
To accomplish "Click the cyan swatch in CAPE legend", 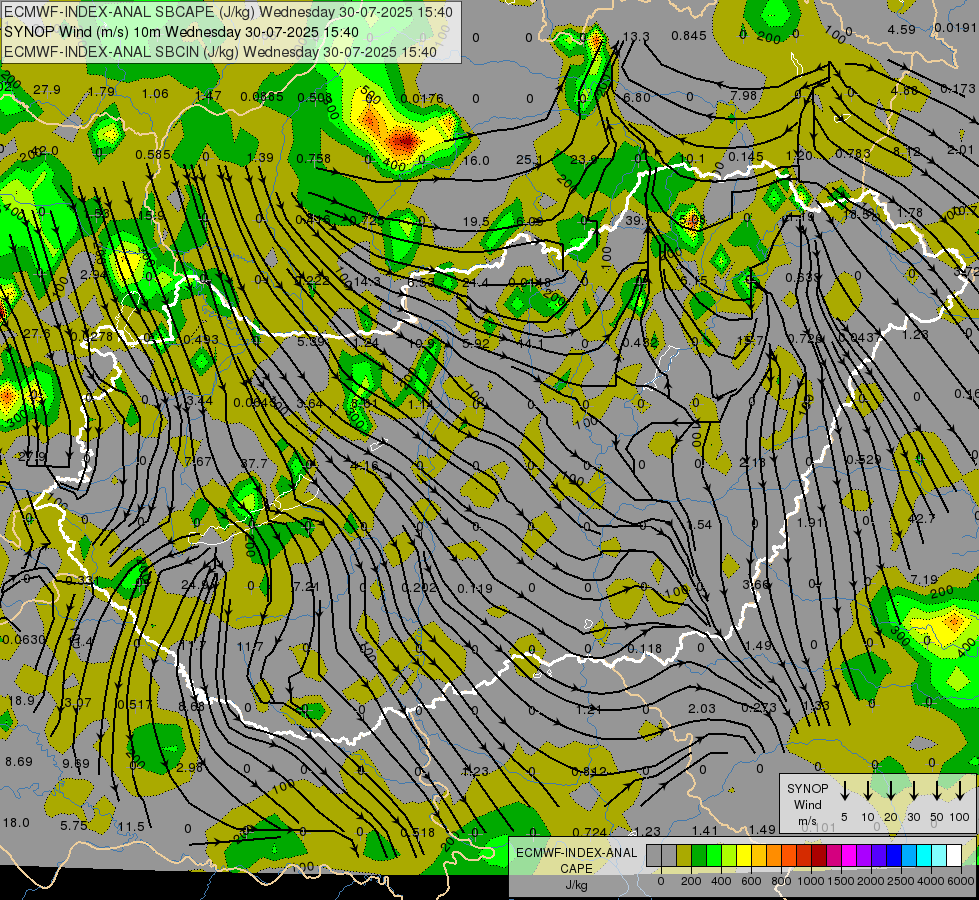I will 924,855.
